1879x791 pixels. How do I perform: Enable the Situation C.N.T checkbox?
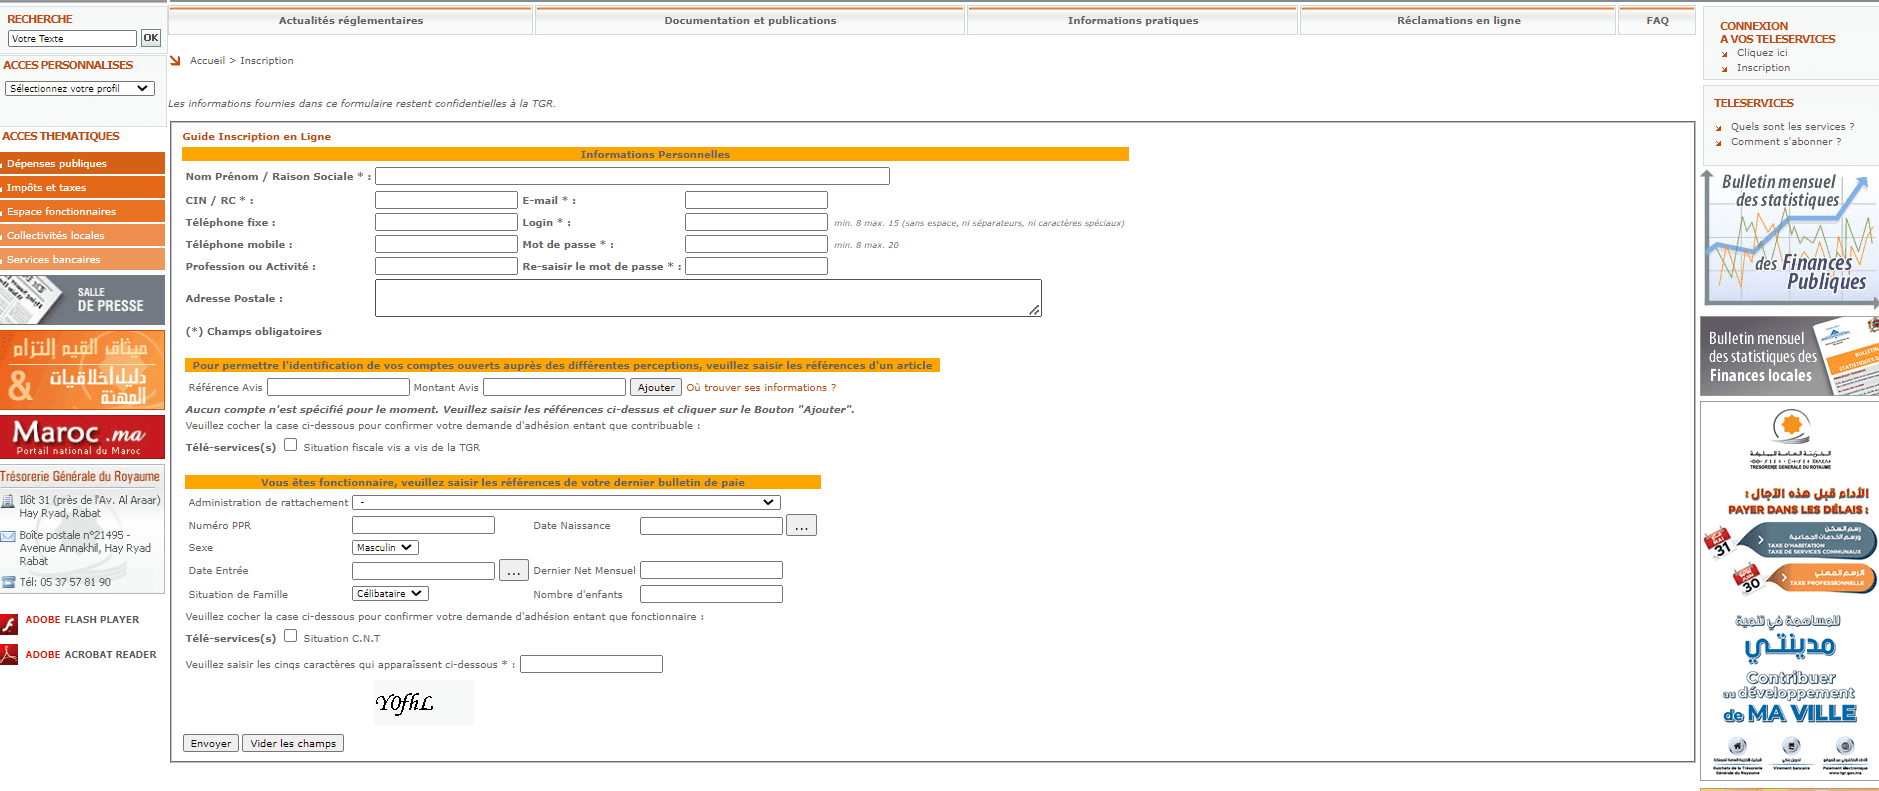pyautogui.click(x=291, y=636)
